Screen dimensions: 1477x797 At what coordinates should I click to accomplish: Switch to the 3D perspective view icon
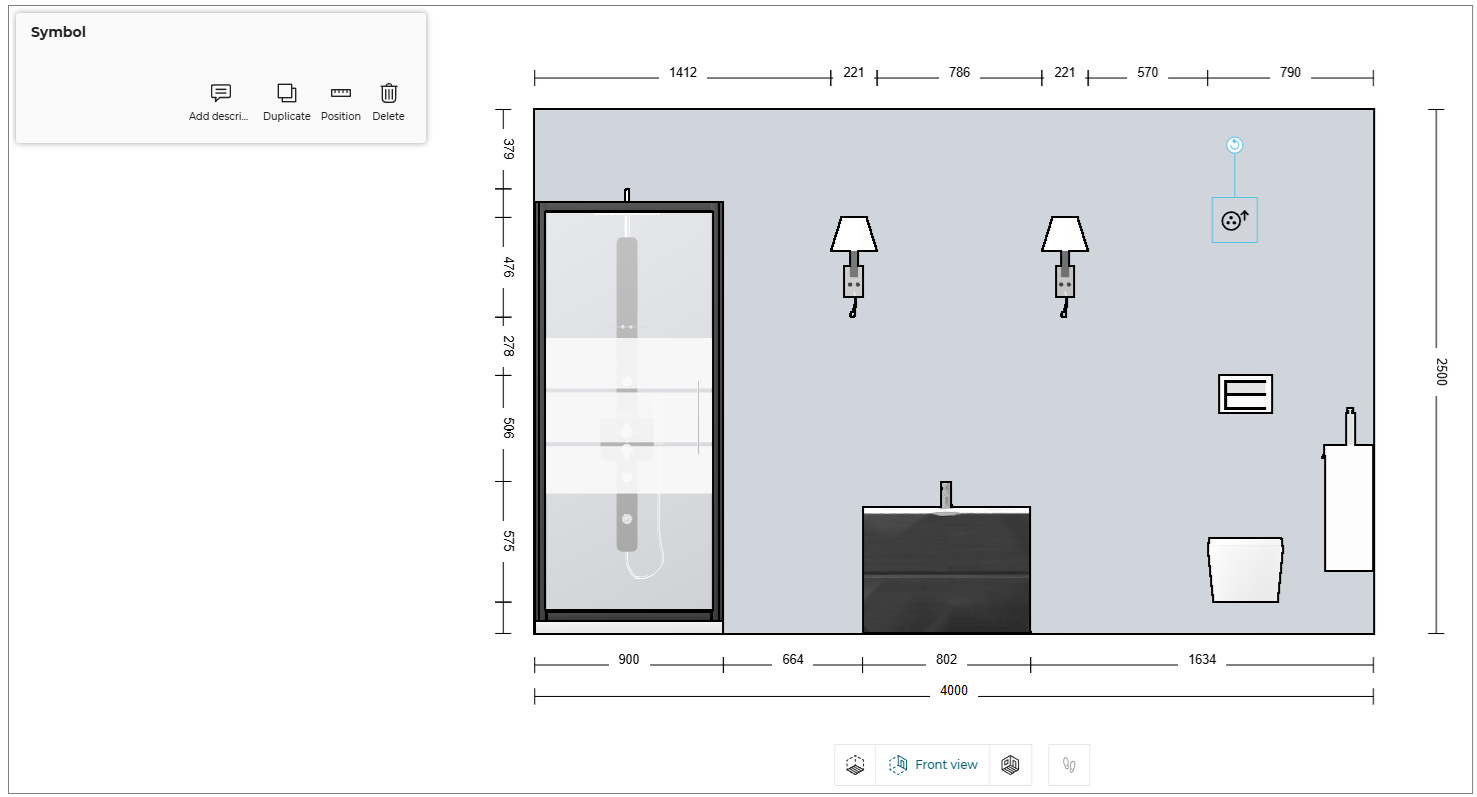[855, 765]
